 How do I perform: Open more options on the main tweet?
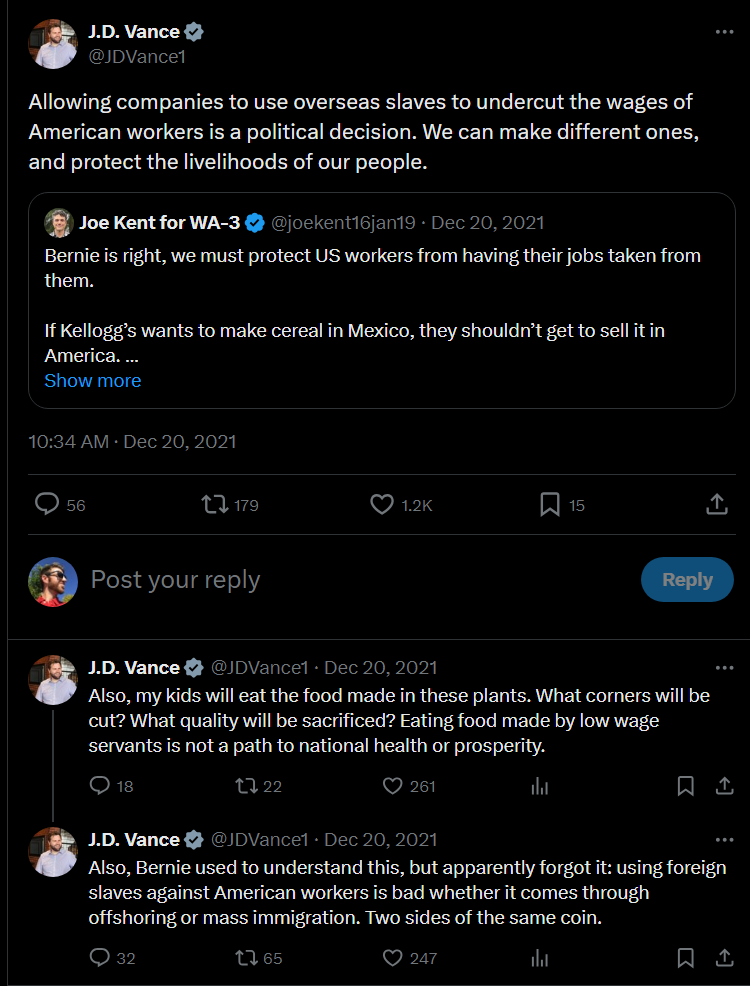point(725,32)
